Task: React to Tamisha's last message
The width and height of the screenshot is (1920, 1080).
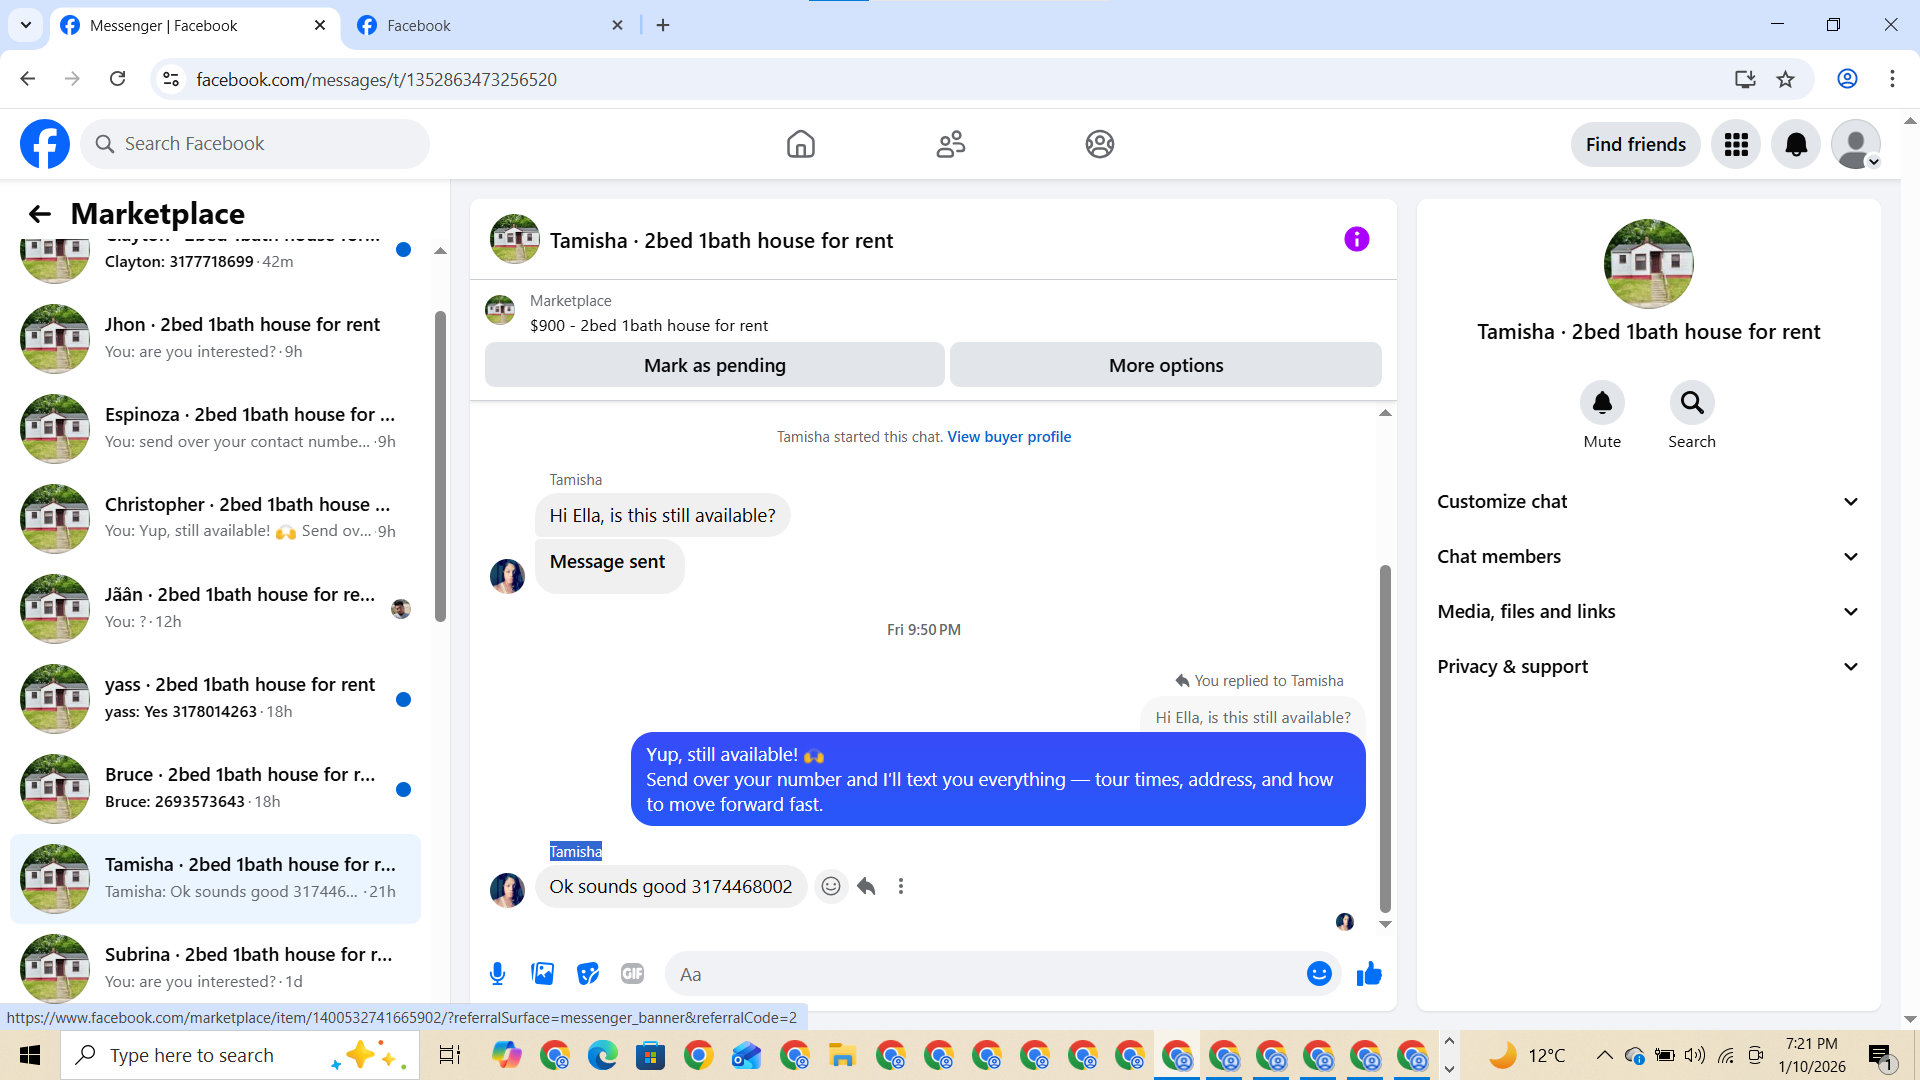Action: coord(830,886)
